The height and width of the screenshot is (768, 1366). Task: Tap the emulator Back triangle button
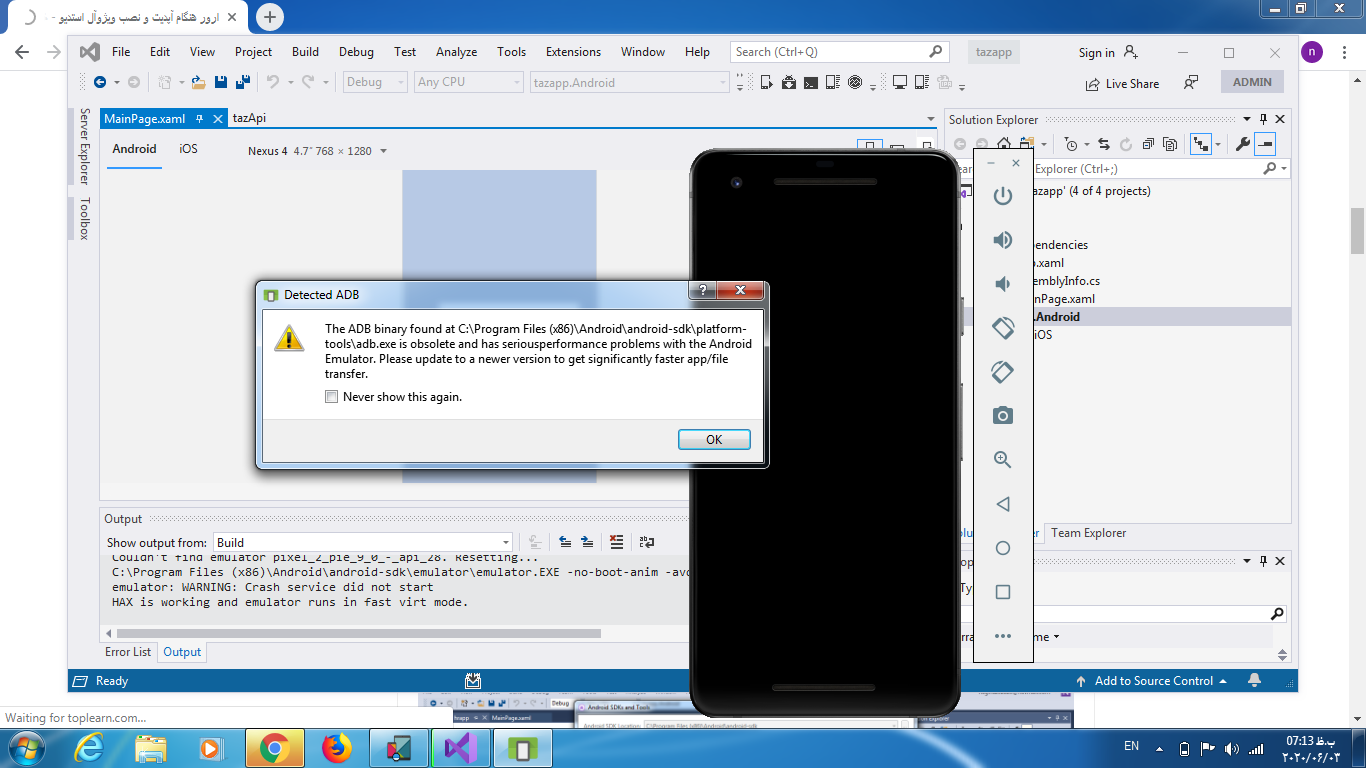coord(1002,504)
